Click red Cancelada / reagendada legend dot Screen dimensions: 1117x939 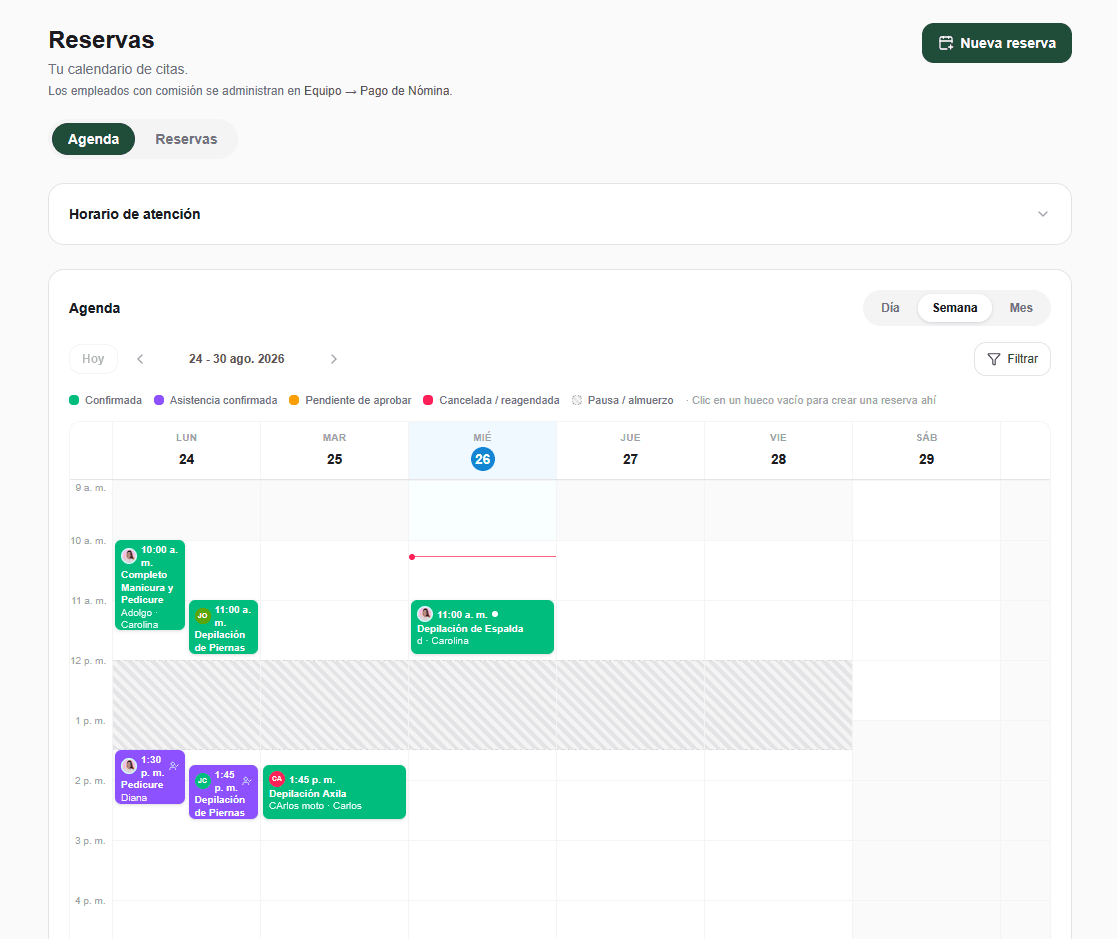coord(428,400)
